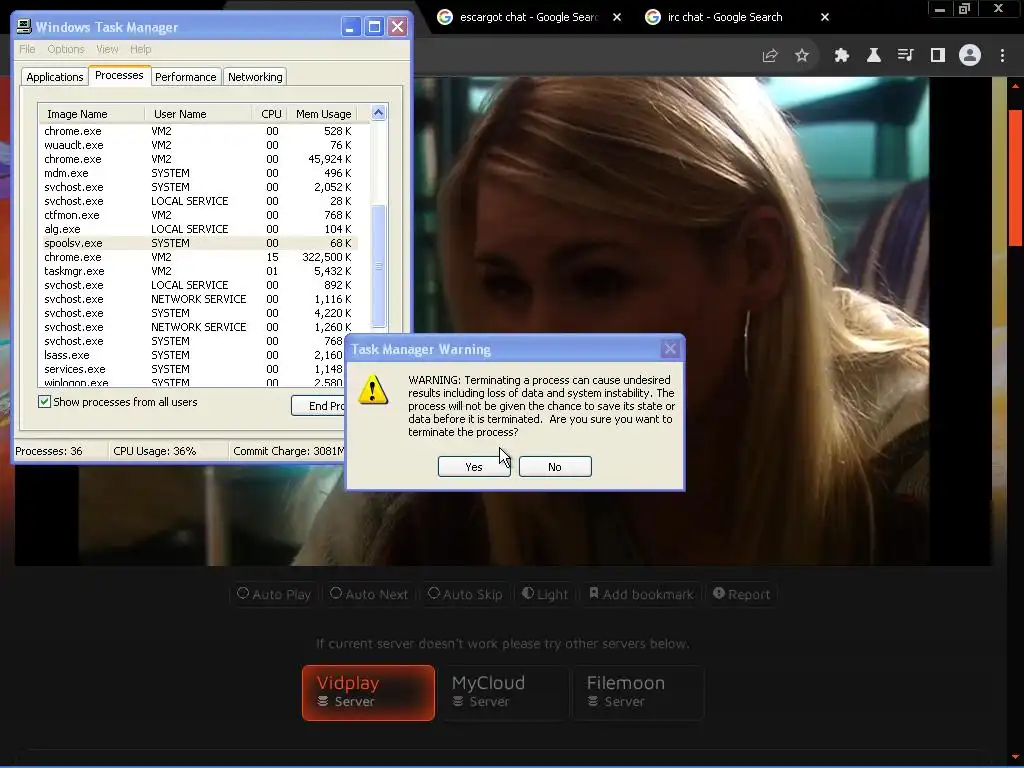The image size is (1024, 768).
Task: Switch to the Applications tab
Action: pyautogui.click(x=55, y=77)
